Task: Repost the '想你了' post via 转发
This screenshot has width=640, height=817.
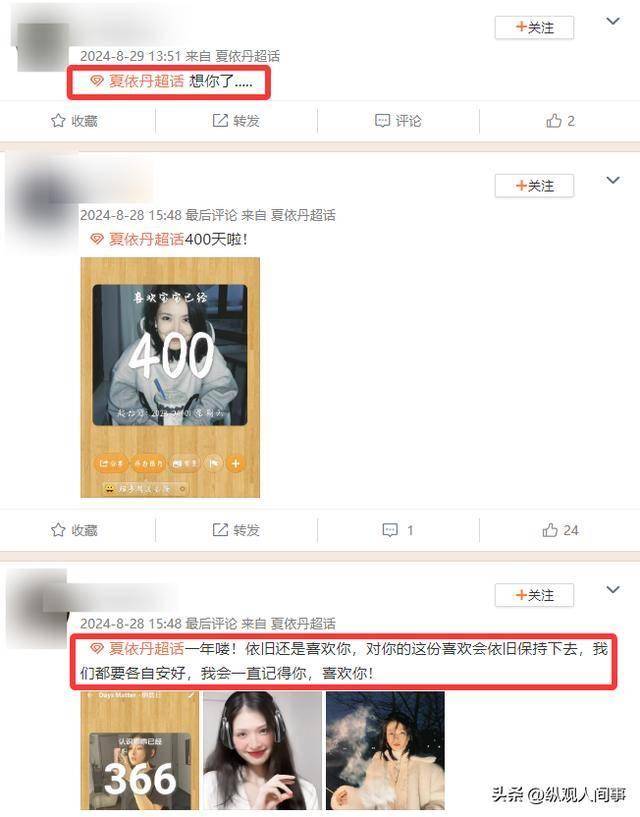Action: [236, 121]
